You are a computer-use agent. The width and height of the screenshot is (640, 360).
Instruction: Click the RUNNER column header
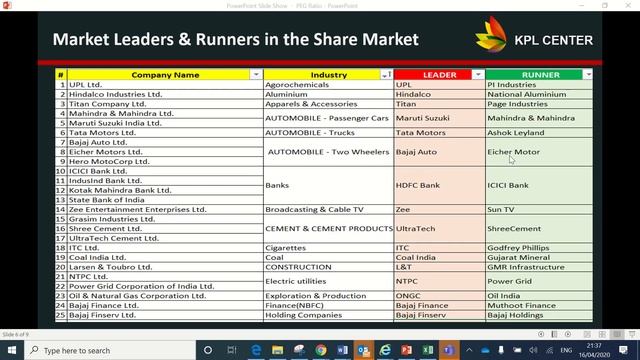click(x=540, y=75)
